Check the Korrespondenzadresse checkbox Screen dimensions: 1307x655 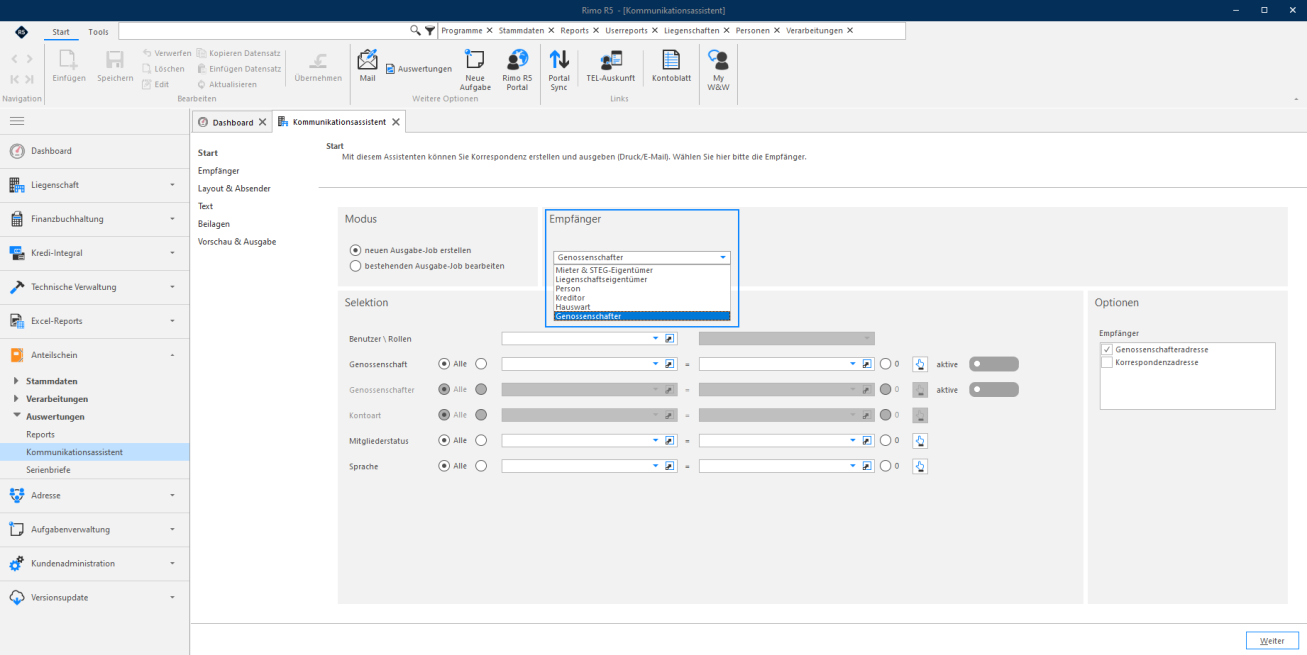[1106, 362]
